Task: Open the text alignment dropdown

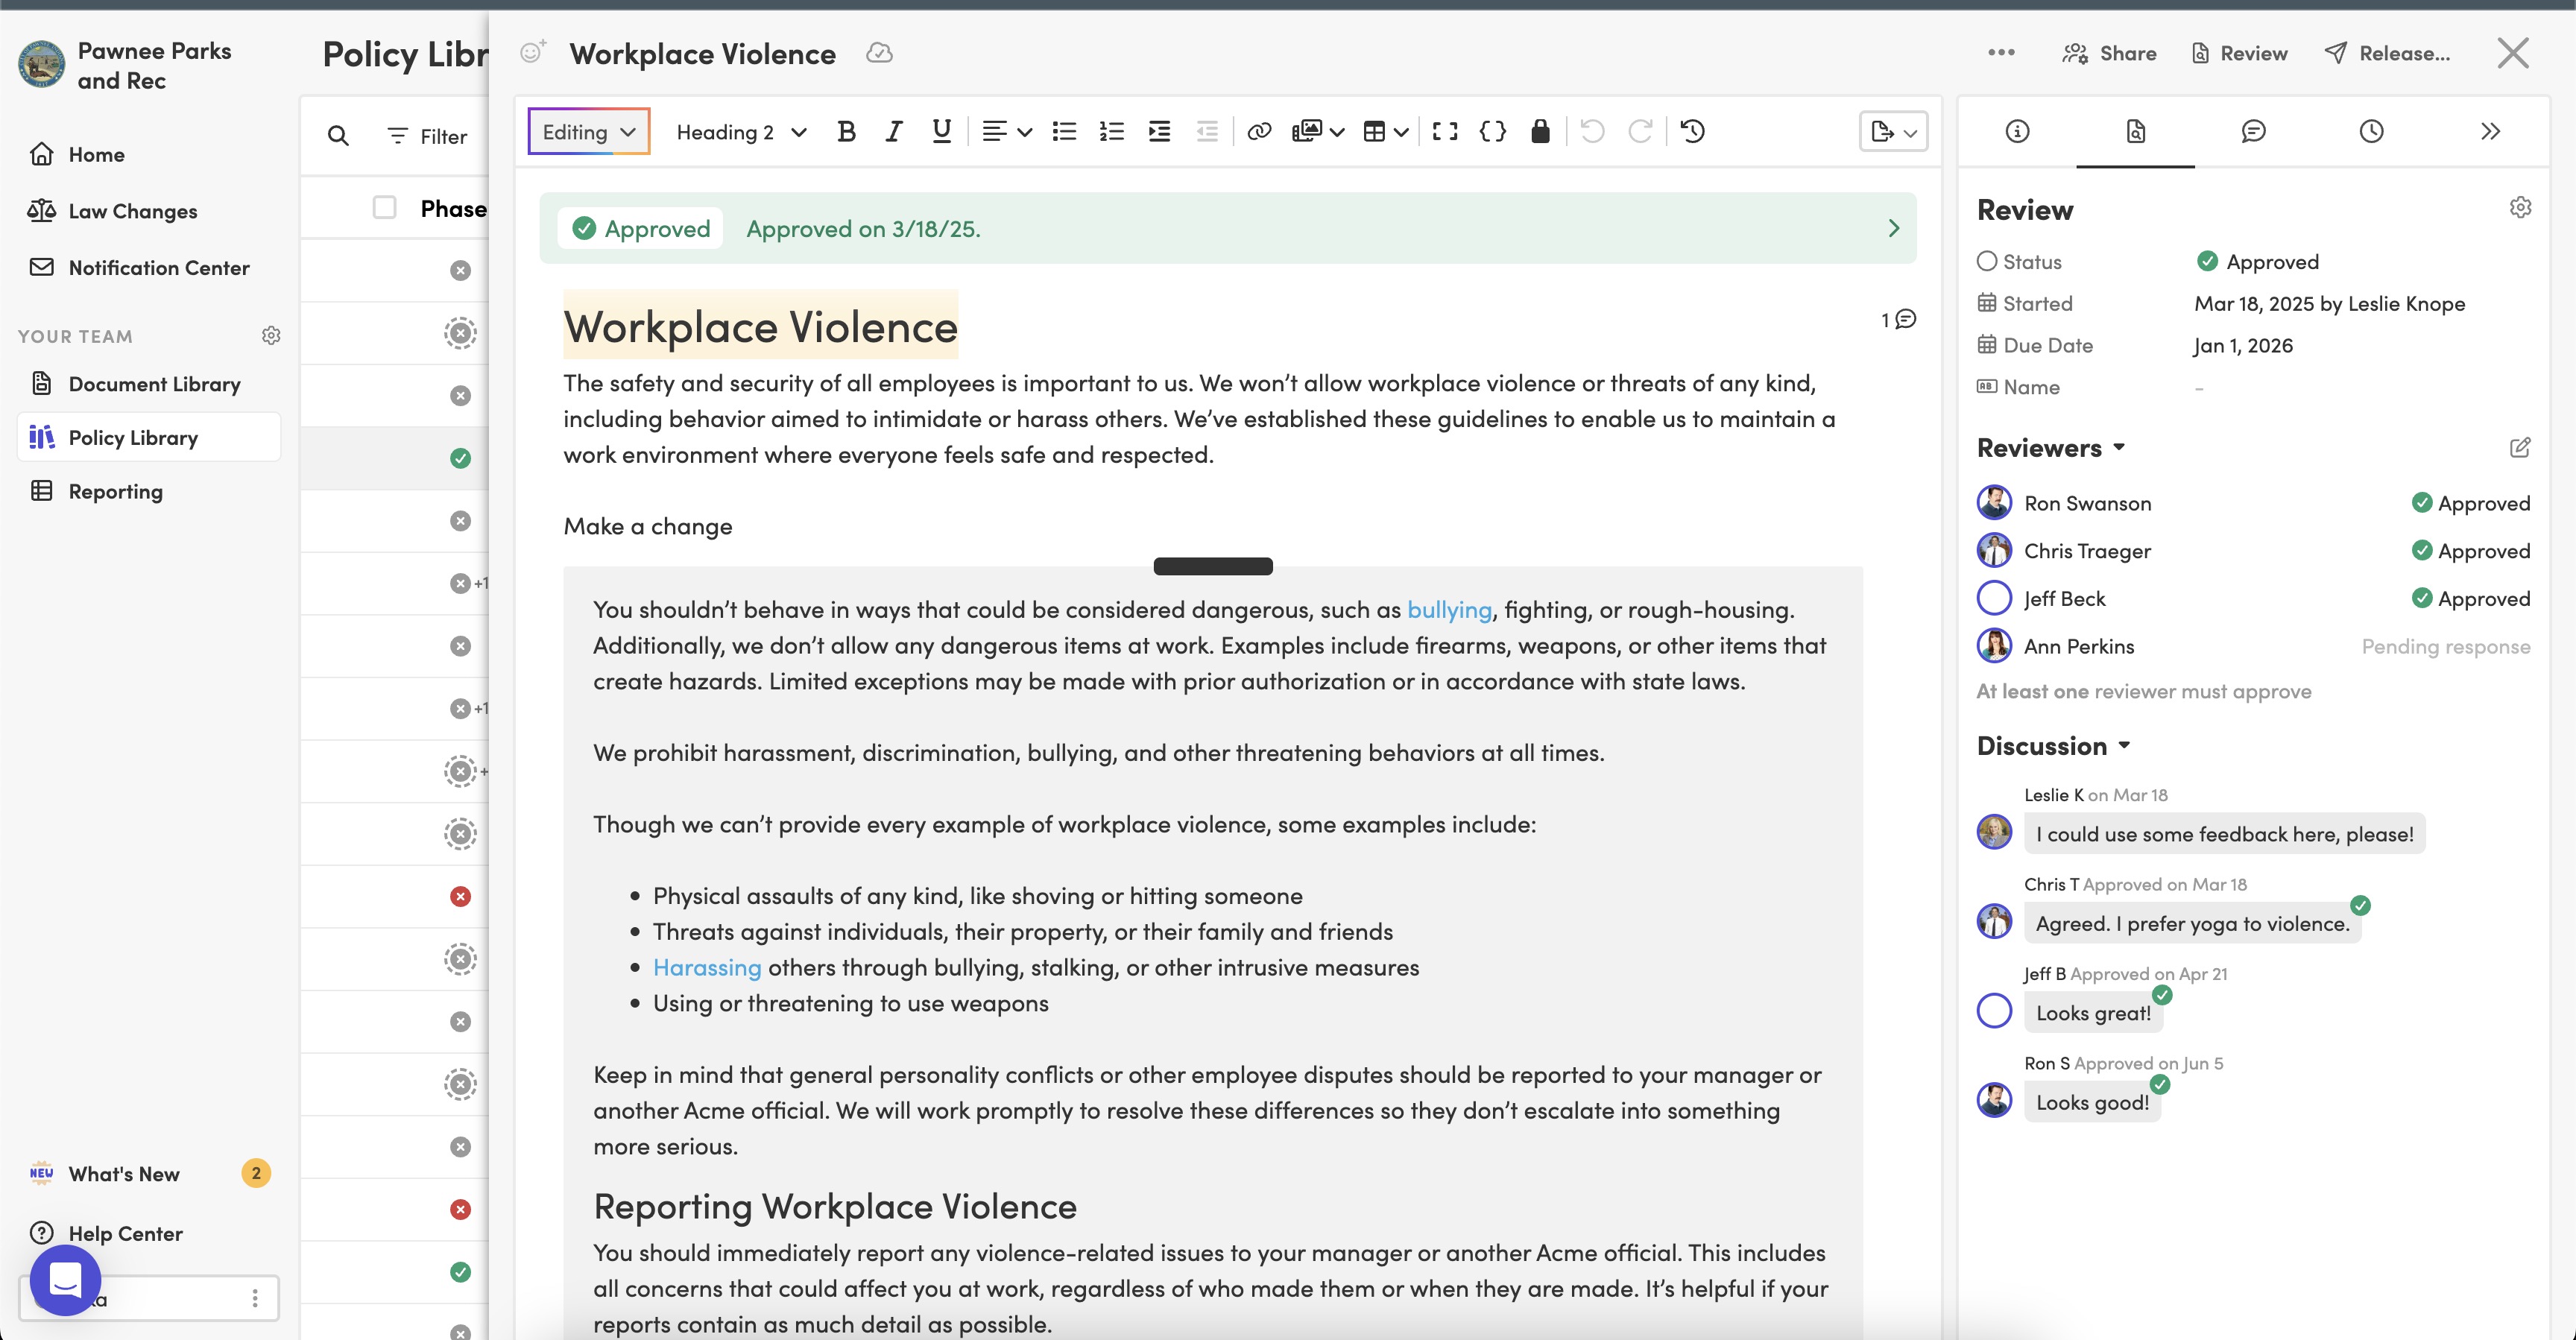Action: pyautogui.click(x=1006, y=131)
